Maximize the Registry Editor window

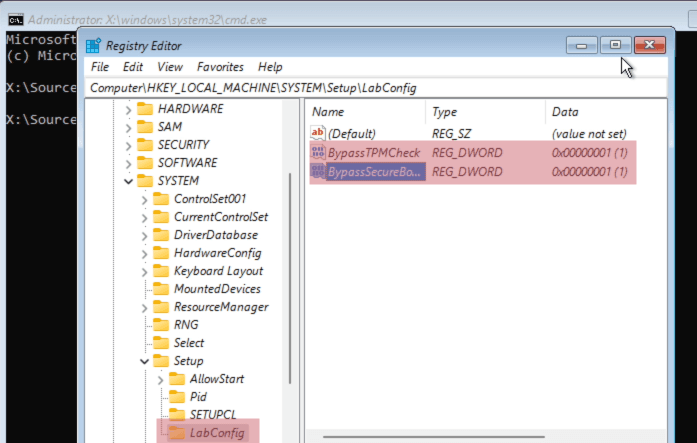pyautogui.click(x=615, y=45)
